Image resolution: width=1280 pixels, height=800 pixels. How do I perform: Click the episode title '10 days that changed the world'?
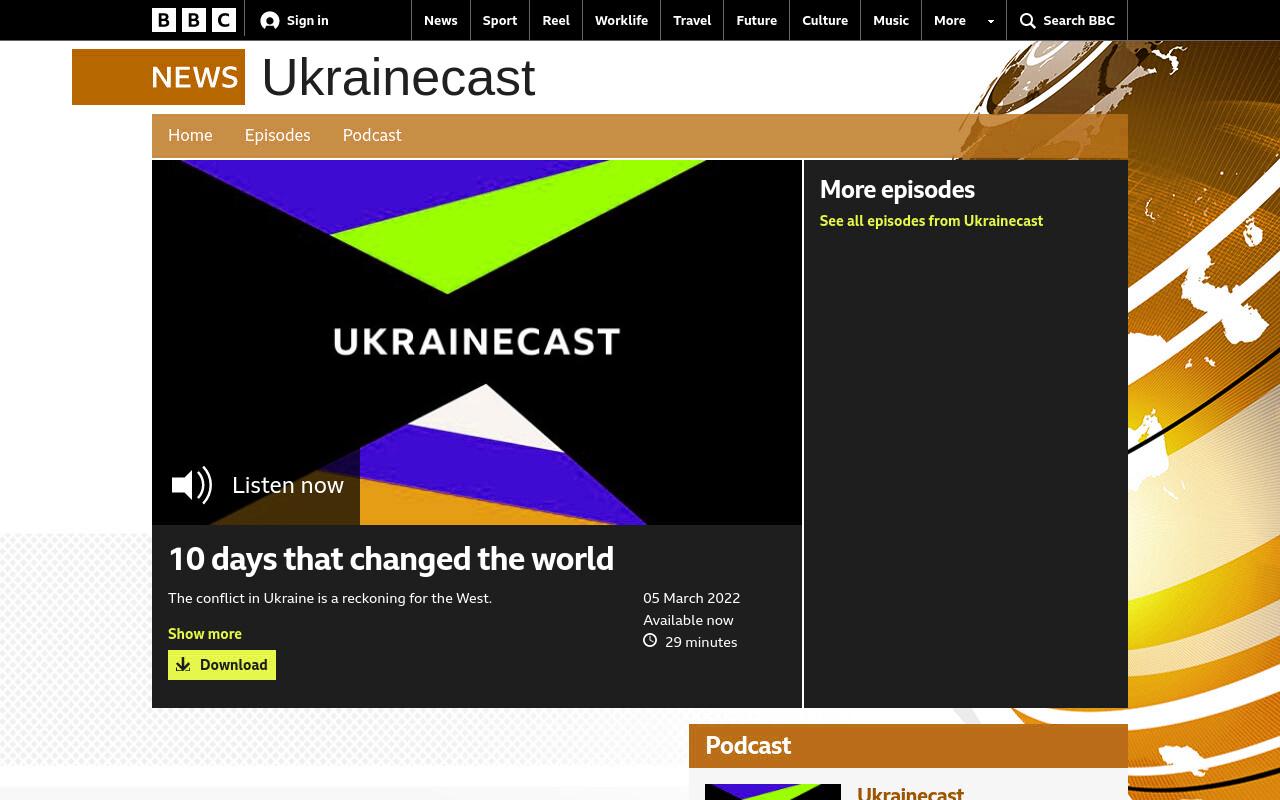point(391,559)
